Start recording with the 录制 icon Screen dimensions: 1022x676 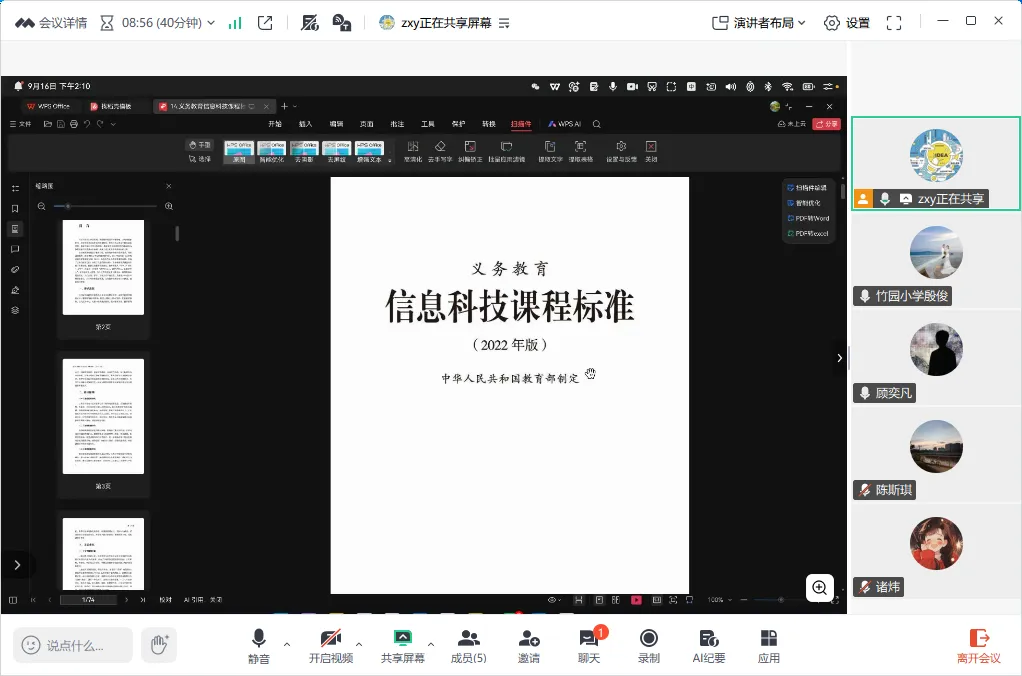(649, 645)
